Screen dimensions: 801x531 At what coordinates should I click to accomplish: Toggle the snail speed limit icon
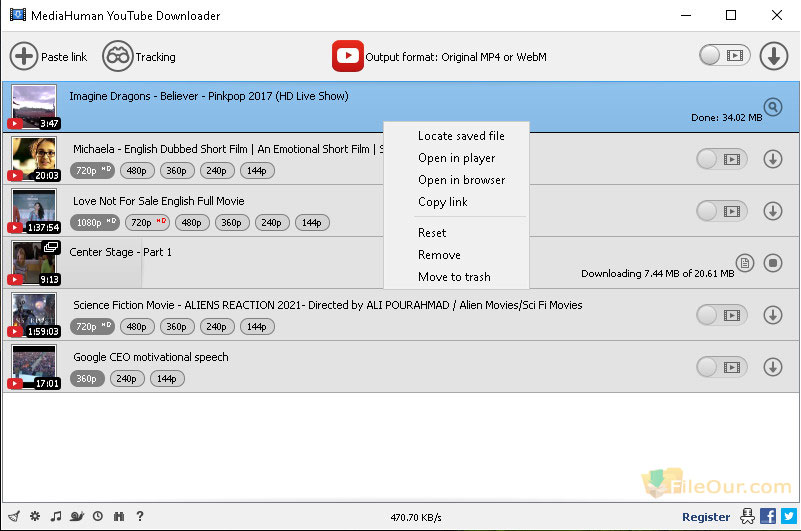click(77, 516)
